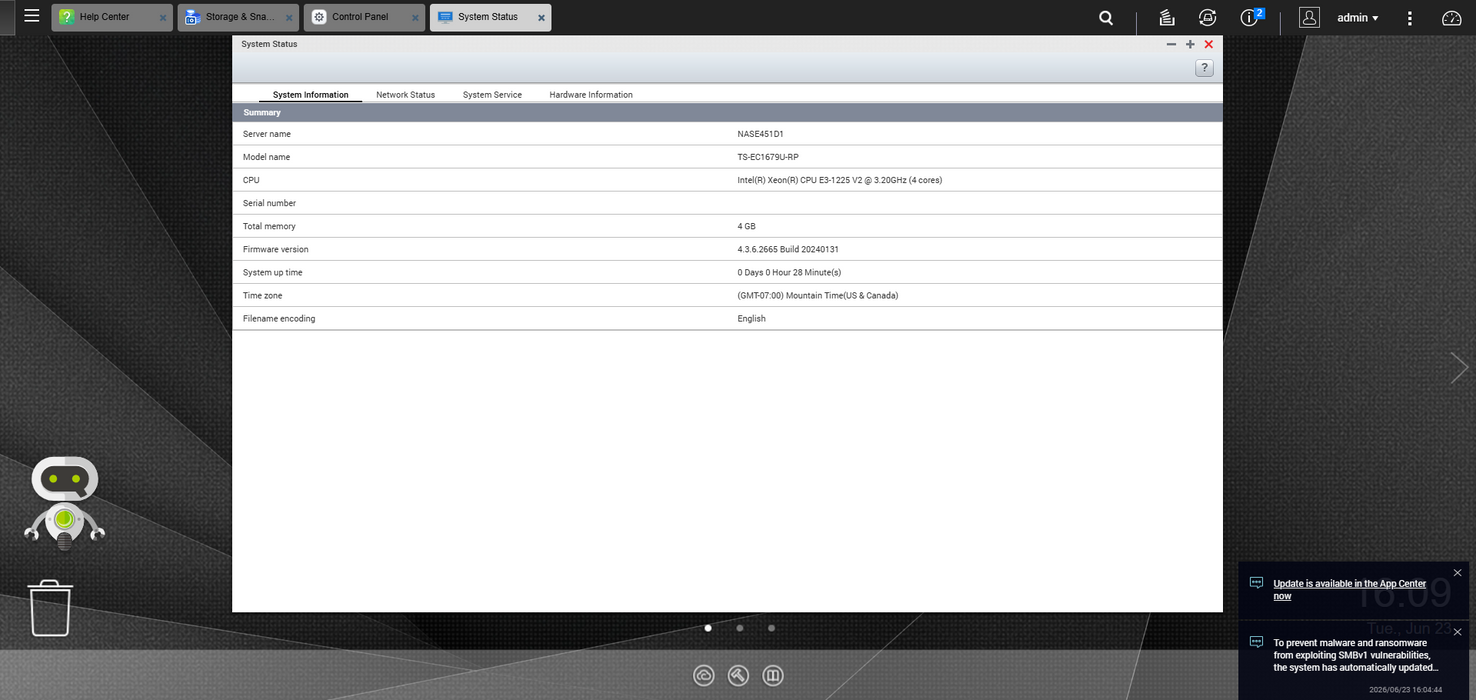Click the SMBv1 malware warning message text
The image size is (1476, 700).
(1355, 655)
